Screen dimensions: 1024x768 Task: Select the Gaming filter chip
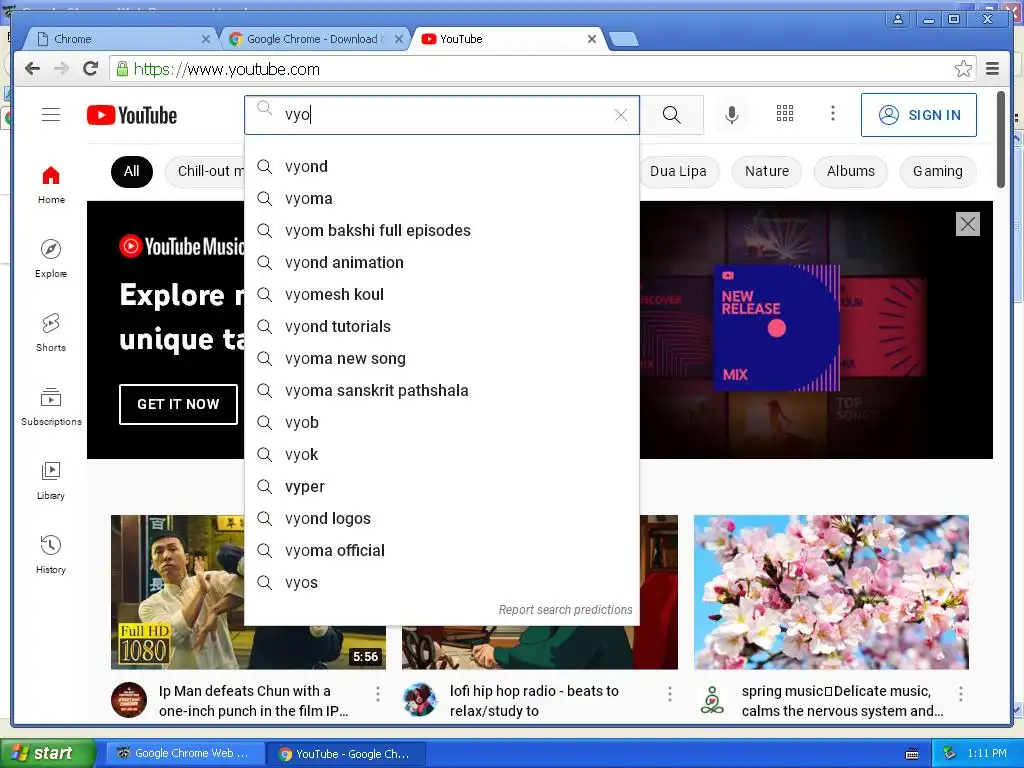click(938, 171)
